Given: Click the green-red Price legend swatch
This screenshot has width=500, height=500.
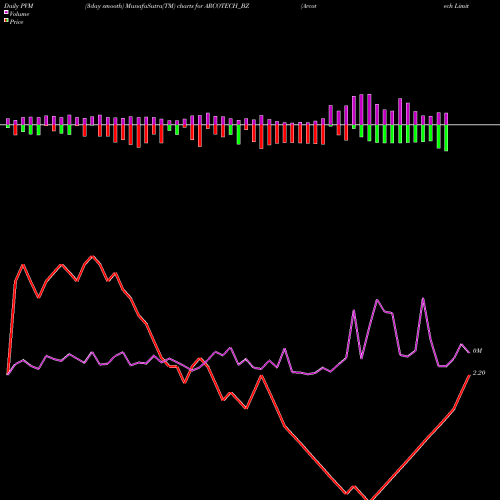Looking at the screenshot, I should pos(6,20).
